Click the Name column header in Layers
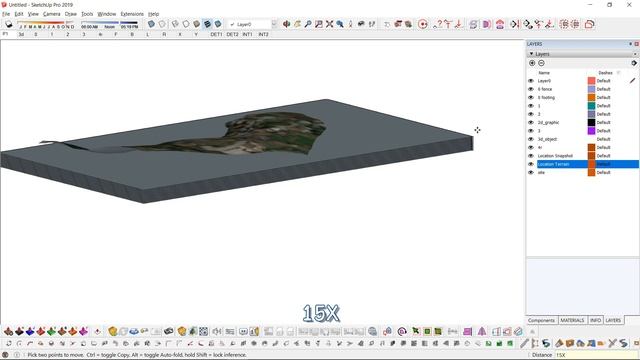The width and height of the screenshot is (640, 360). 544,73
